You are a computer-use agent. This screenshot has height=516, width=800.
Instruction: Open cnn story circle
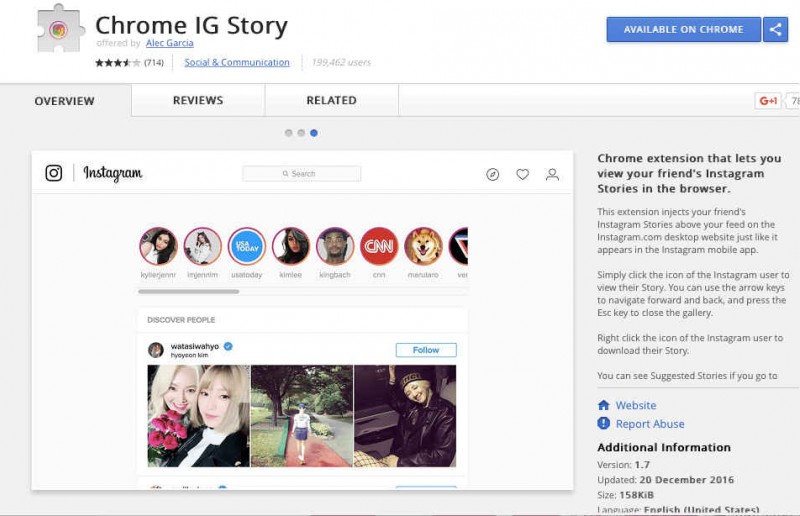[379, 247]
